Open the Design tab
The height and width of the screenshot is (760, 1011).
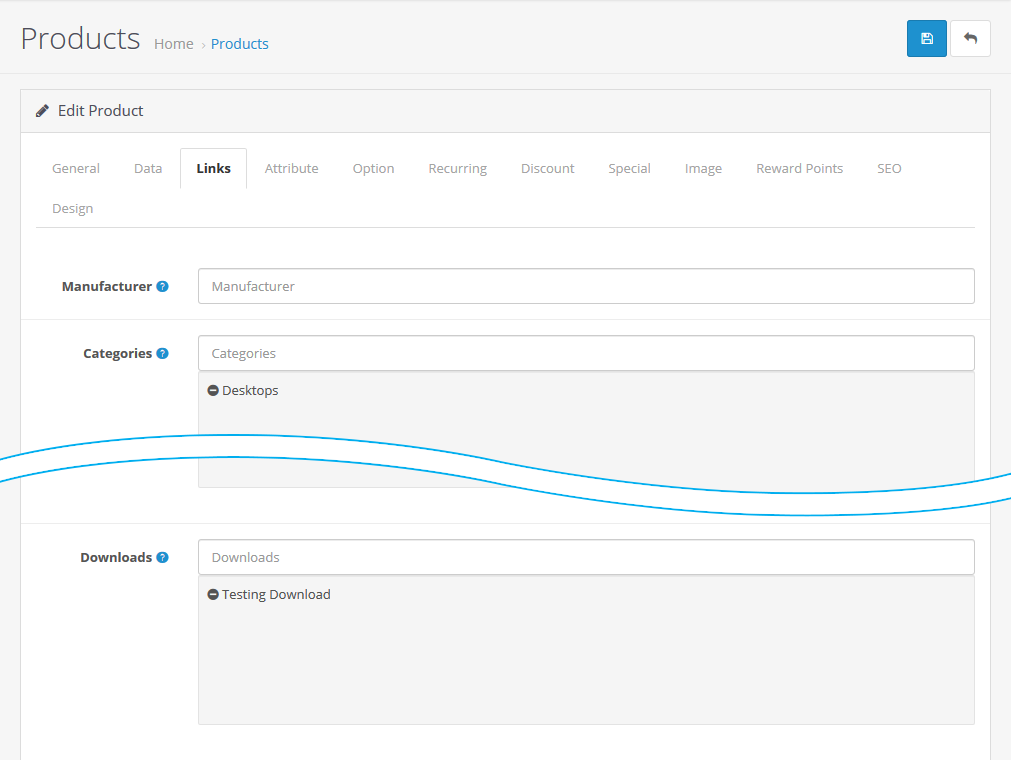click(x=73, y=208)
